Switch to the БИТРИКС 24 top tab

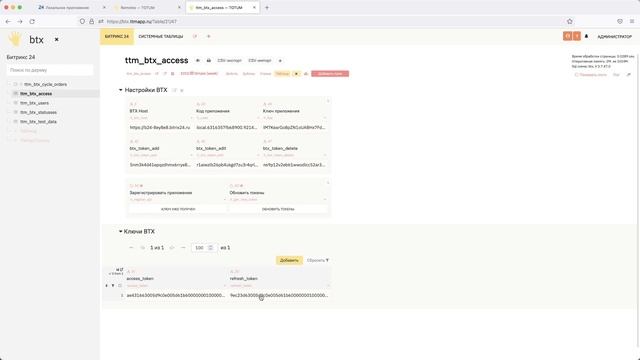click(117, 37)
